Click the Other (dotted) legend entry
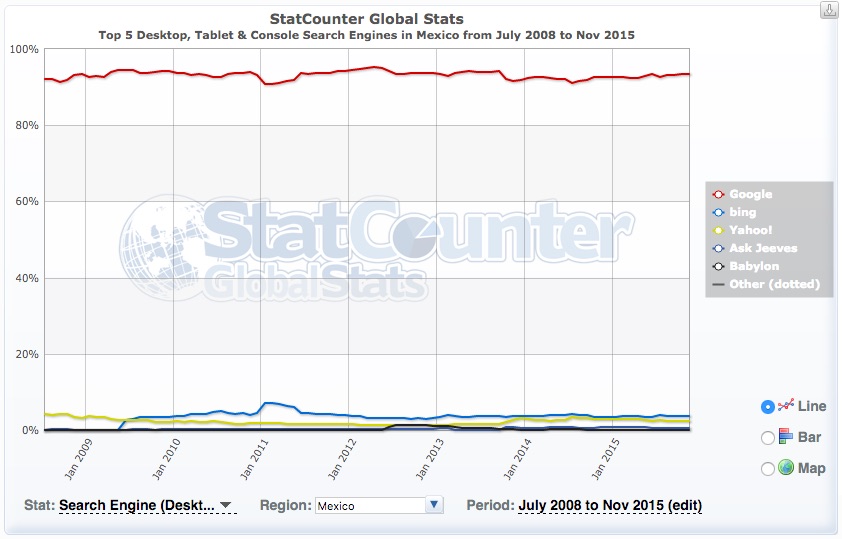Viewport: 842px width, 539px height. tap(766, 284)
